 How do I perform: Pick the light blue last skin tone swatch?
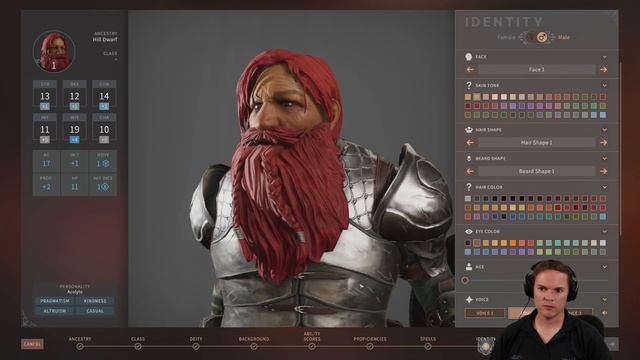[603, 115]
